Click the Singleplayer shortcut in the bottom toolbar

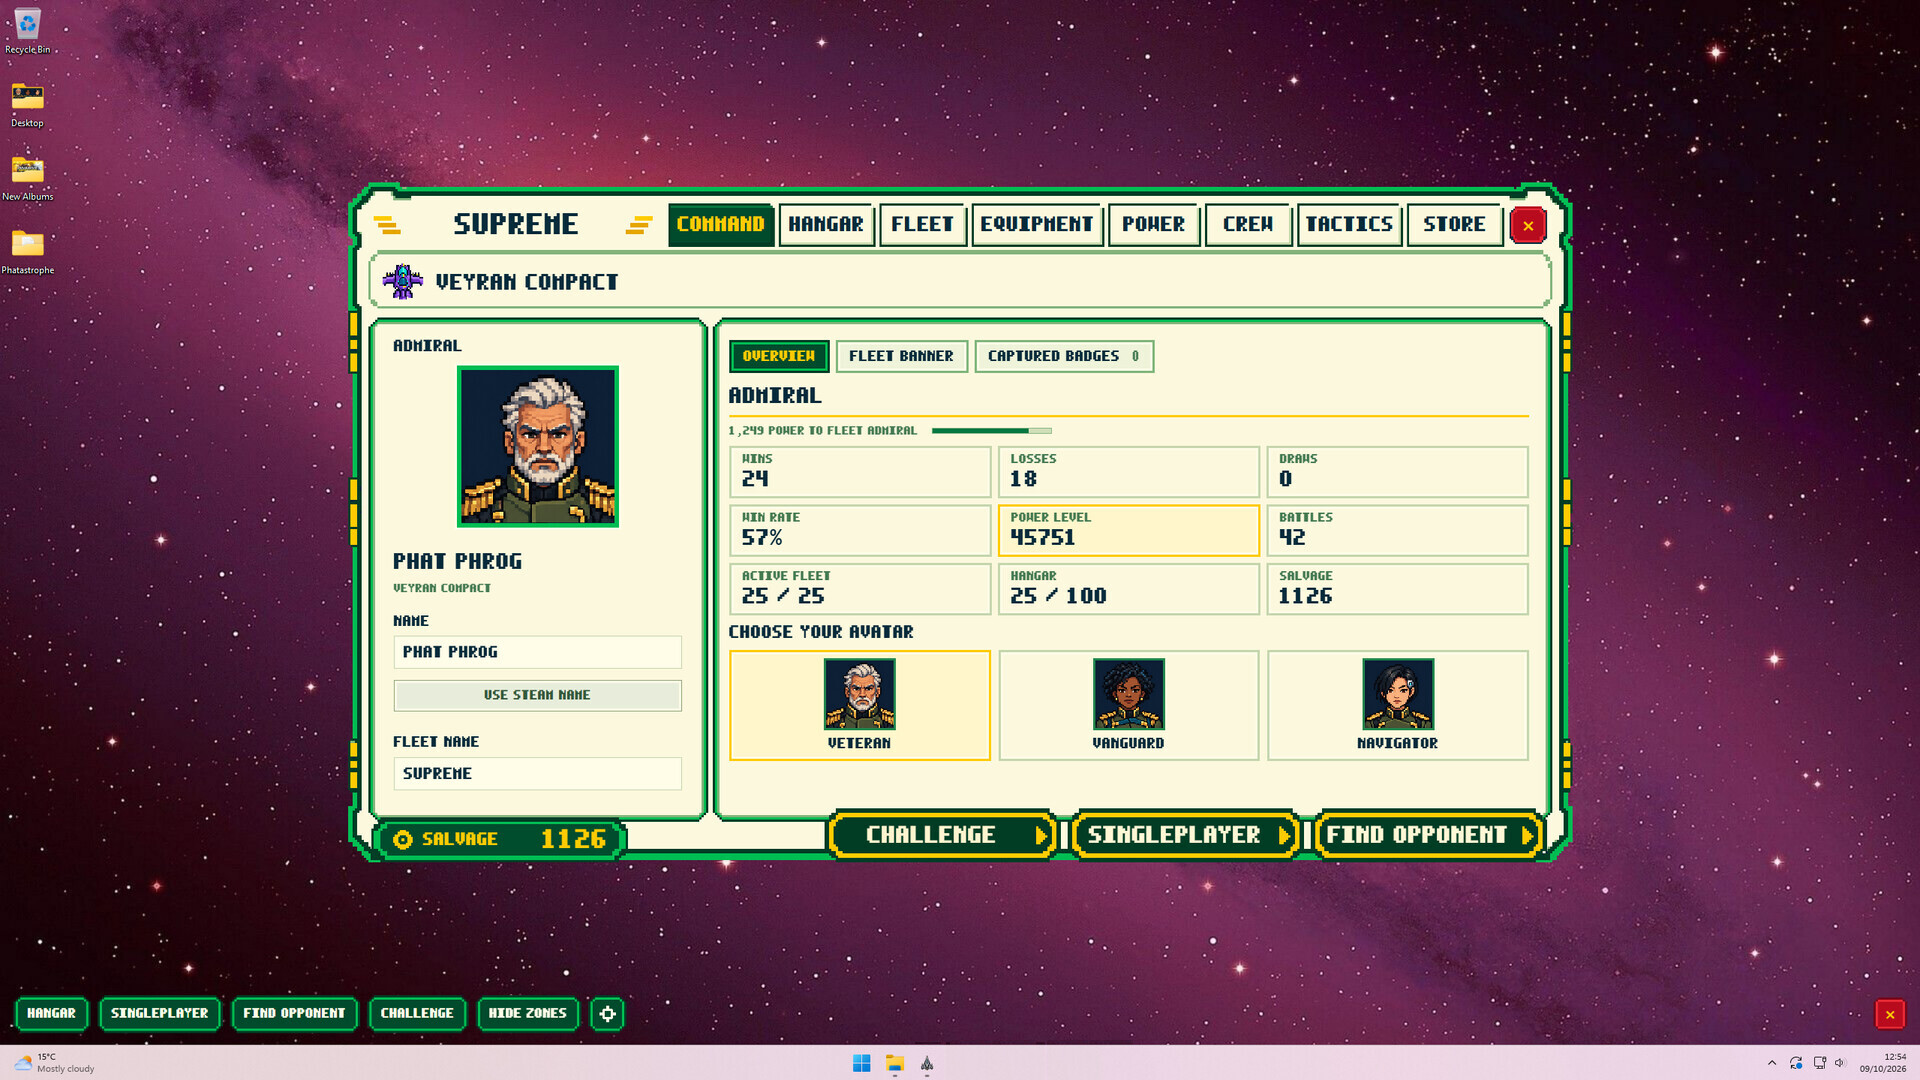click(159, 1013)
